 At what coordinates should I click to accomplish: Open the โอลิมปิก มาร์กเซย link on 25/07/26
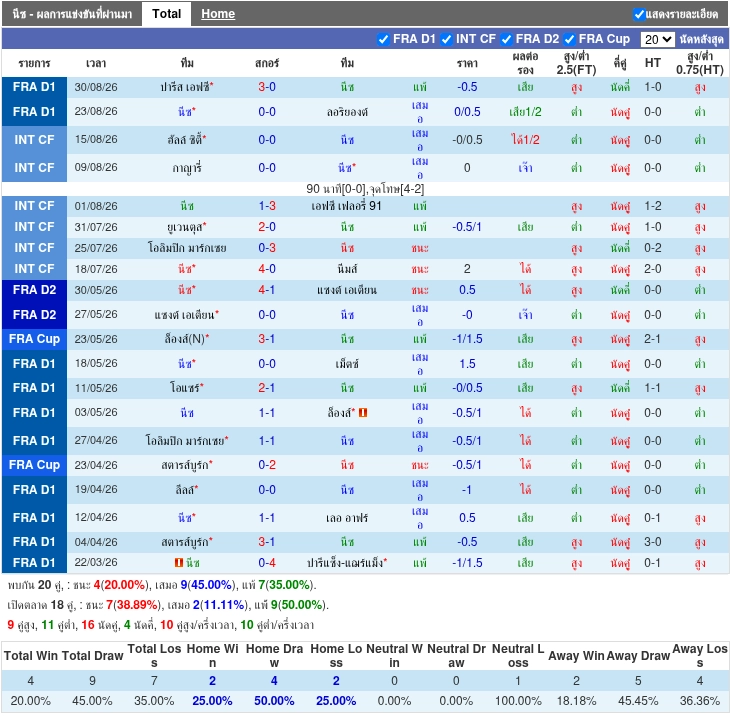coord(187,248)
